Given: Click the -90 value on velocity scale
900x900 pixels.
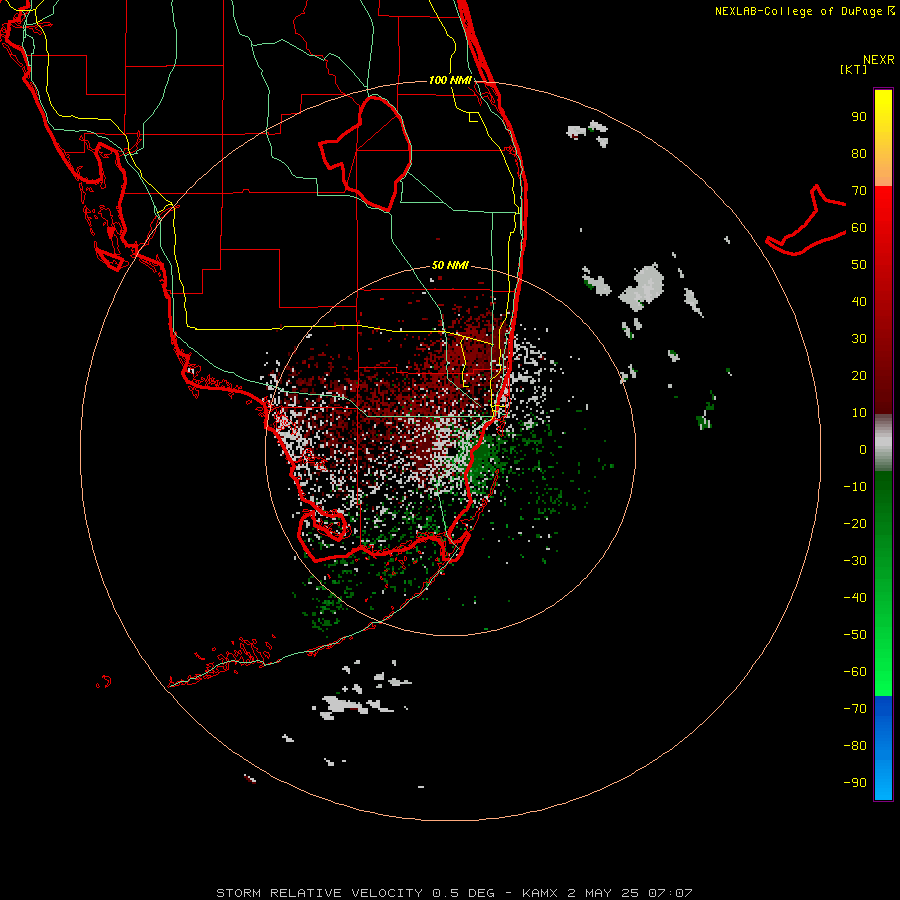Looking at the screenshot, I should tap(855, 782).
